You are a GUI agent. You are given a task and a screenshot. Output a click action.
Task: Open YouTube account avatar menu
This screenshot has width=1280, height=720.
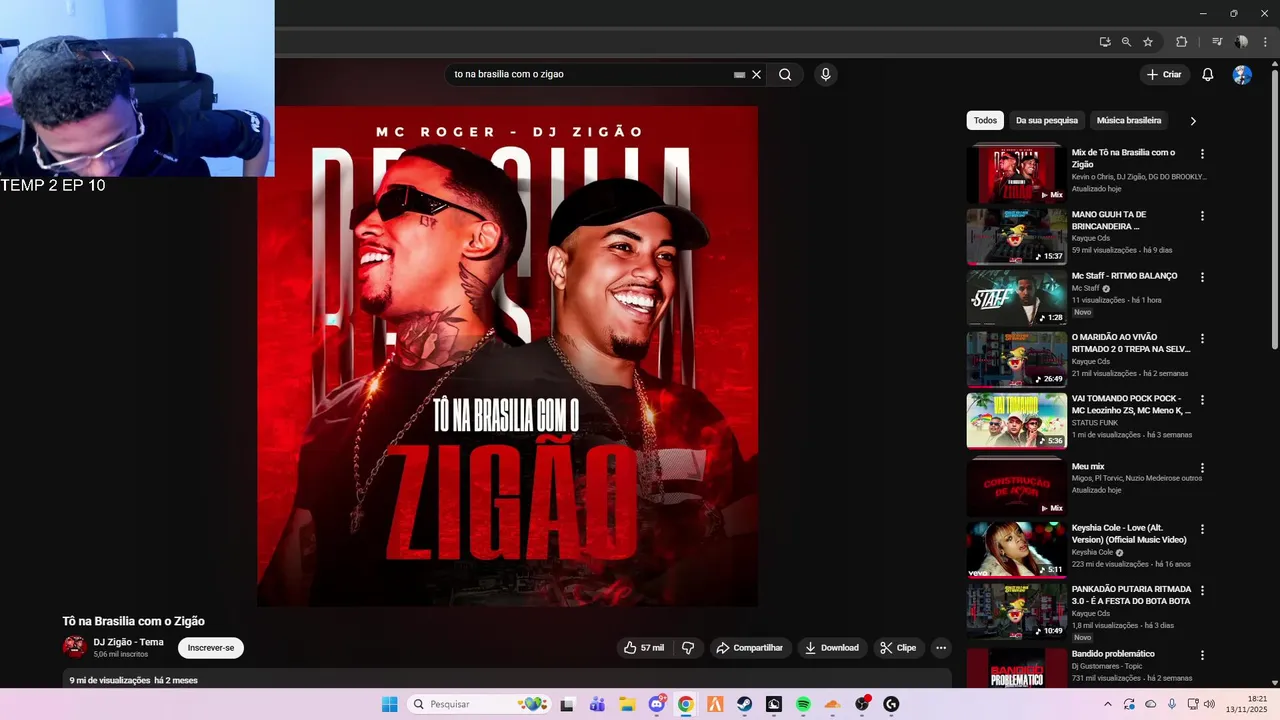(x=1242, y=74)
